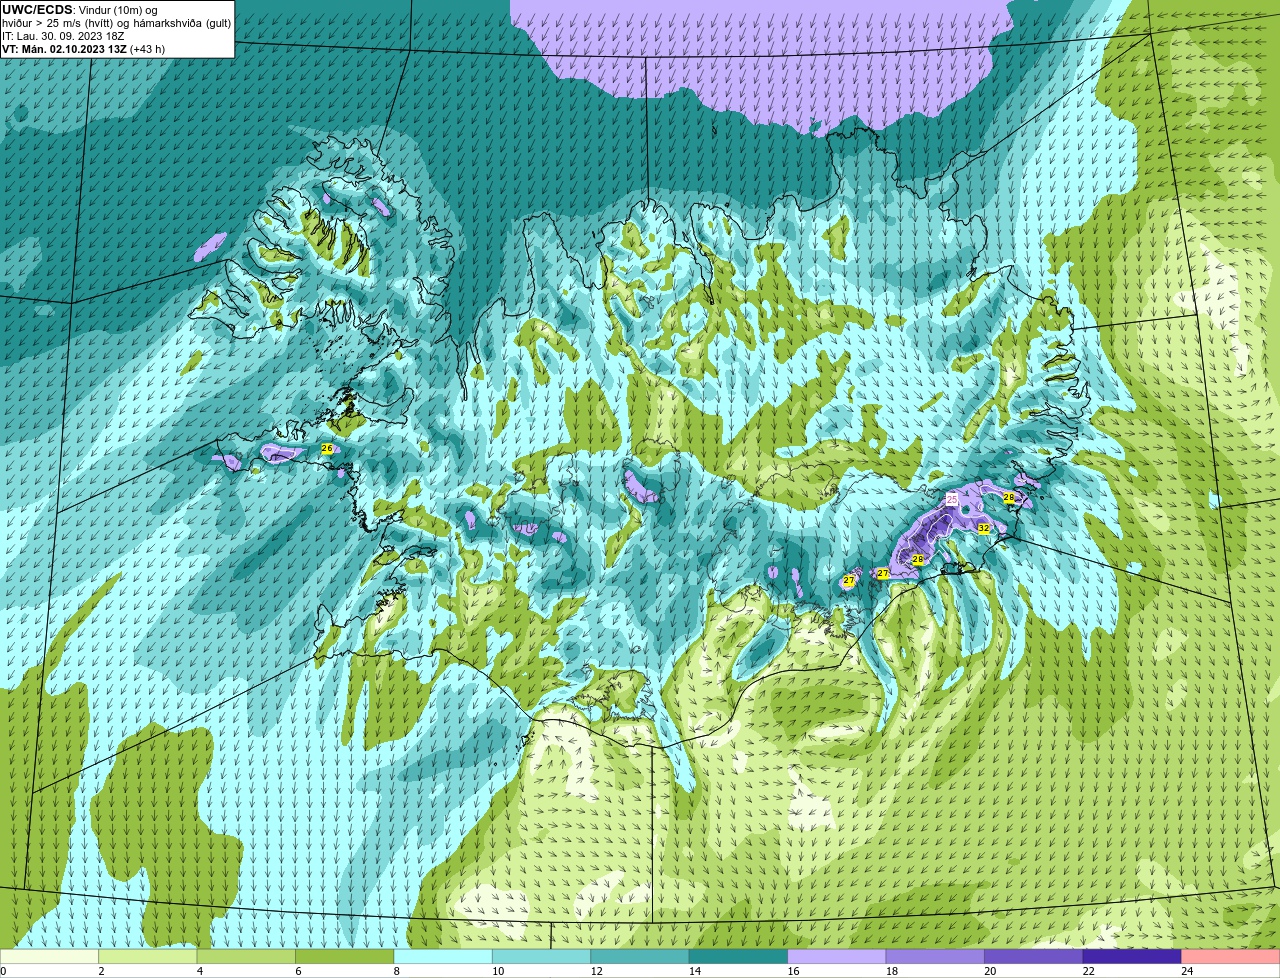Click the valid time 'VT: Mán. 02.10.2023 13Z'

[64, 49]
